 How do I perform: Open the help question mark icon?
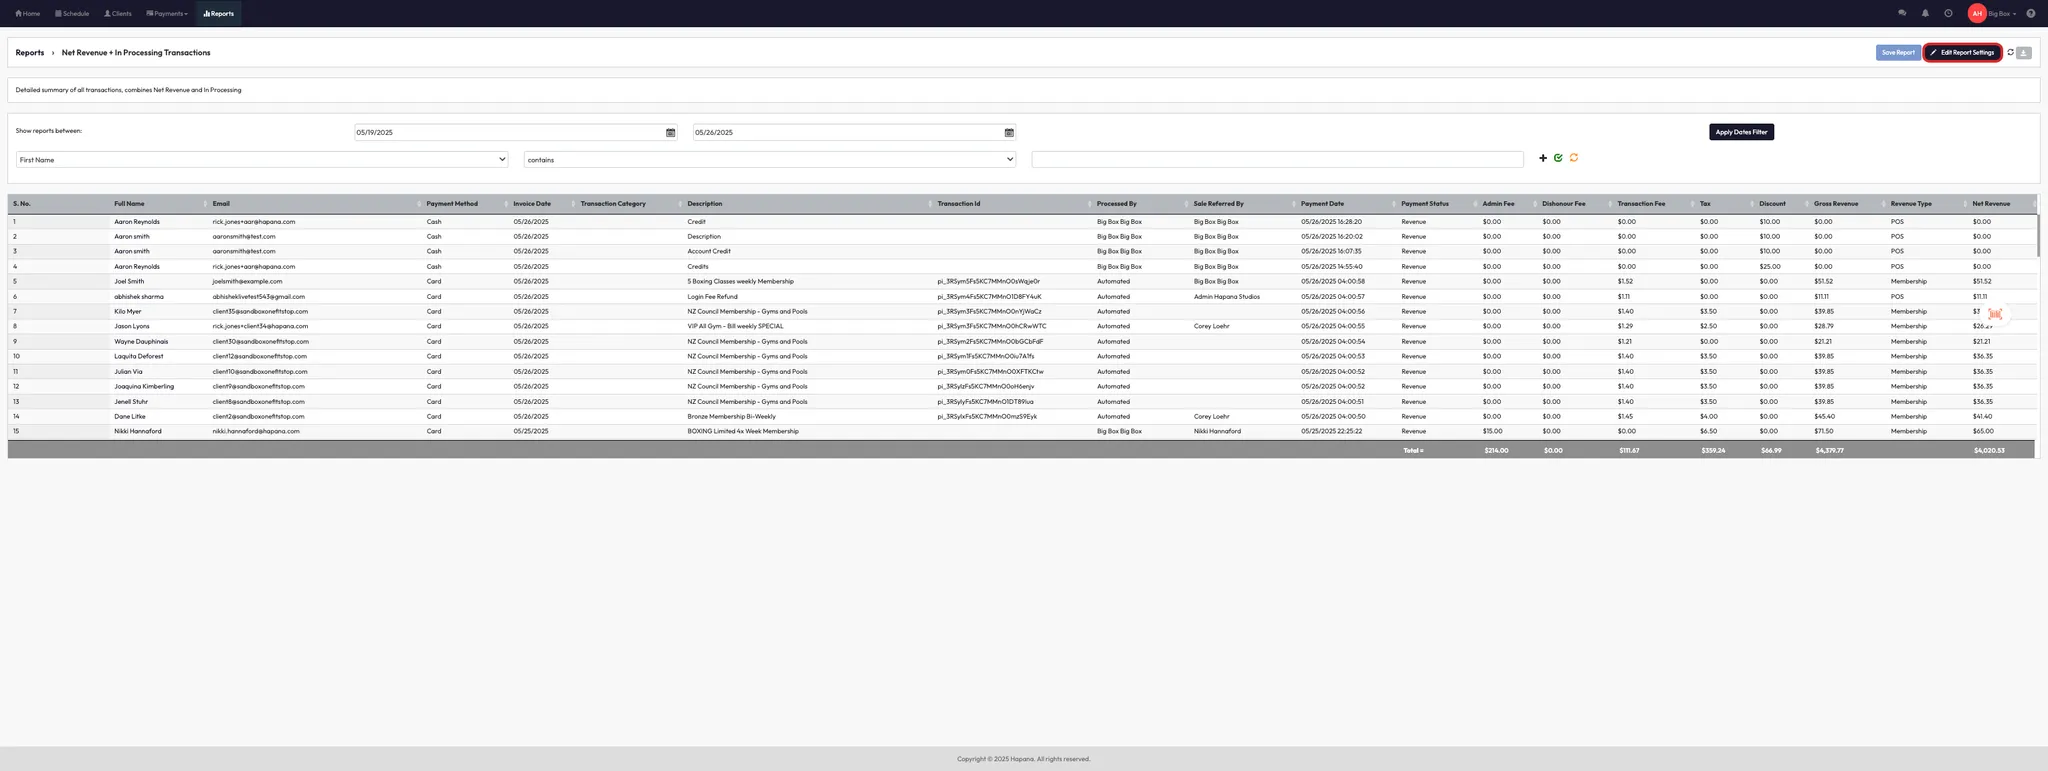2030,13
